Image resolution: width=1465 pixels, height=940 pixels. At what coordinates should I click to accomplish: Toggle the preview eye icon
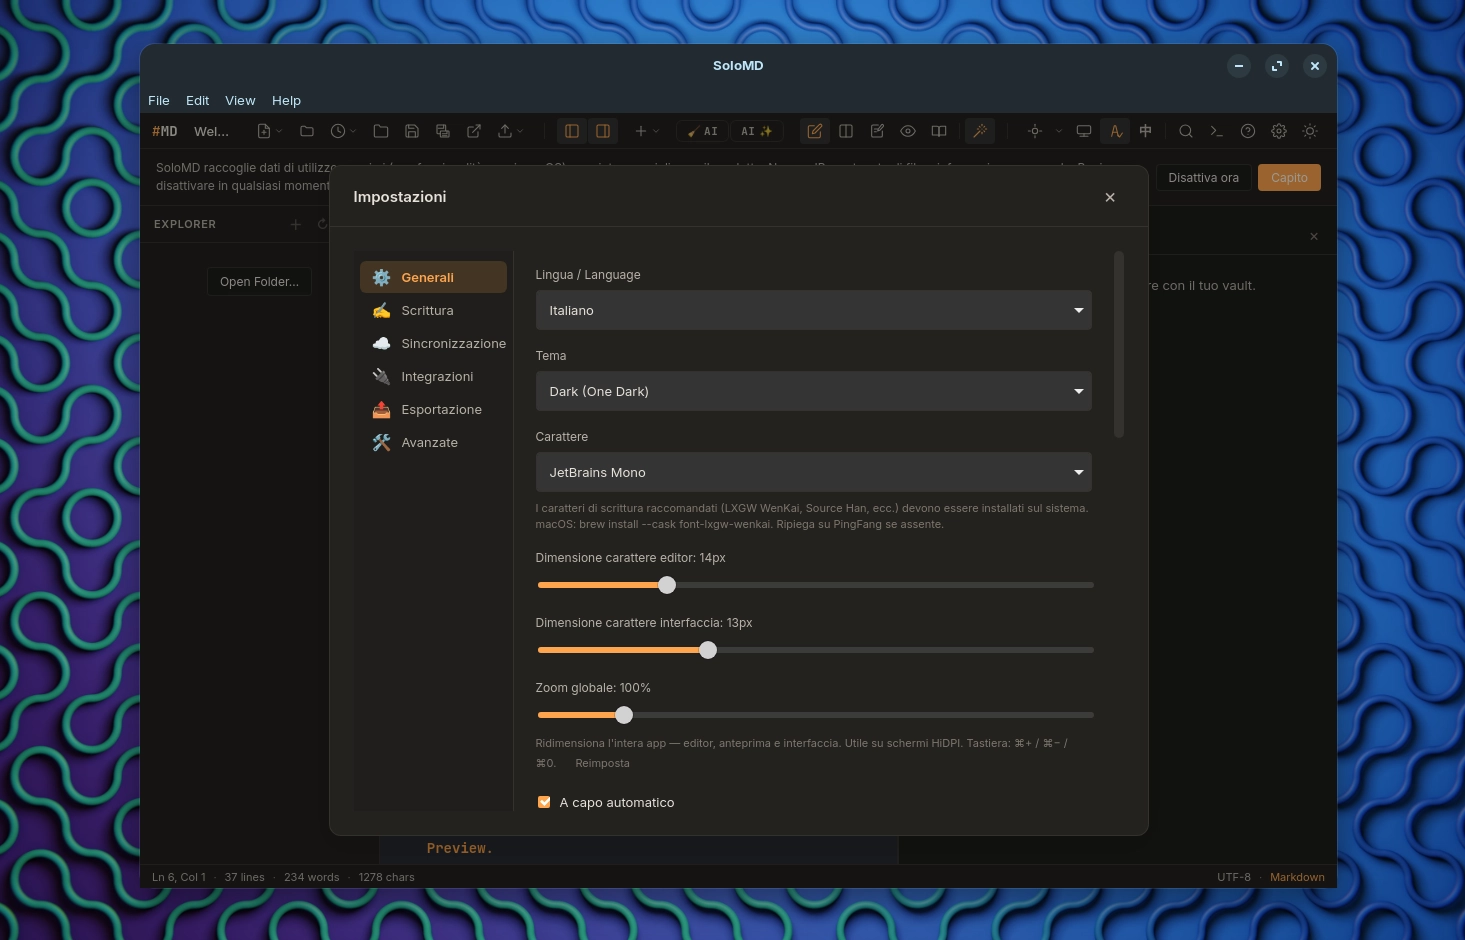908,131
